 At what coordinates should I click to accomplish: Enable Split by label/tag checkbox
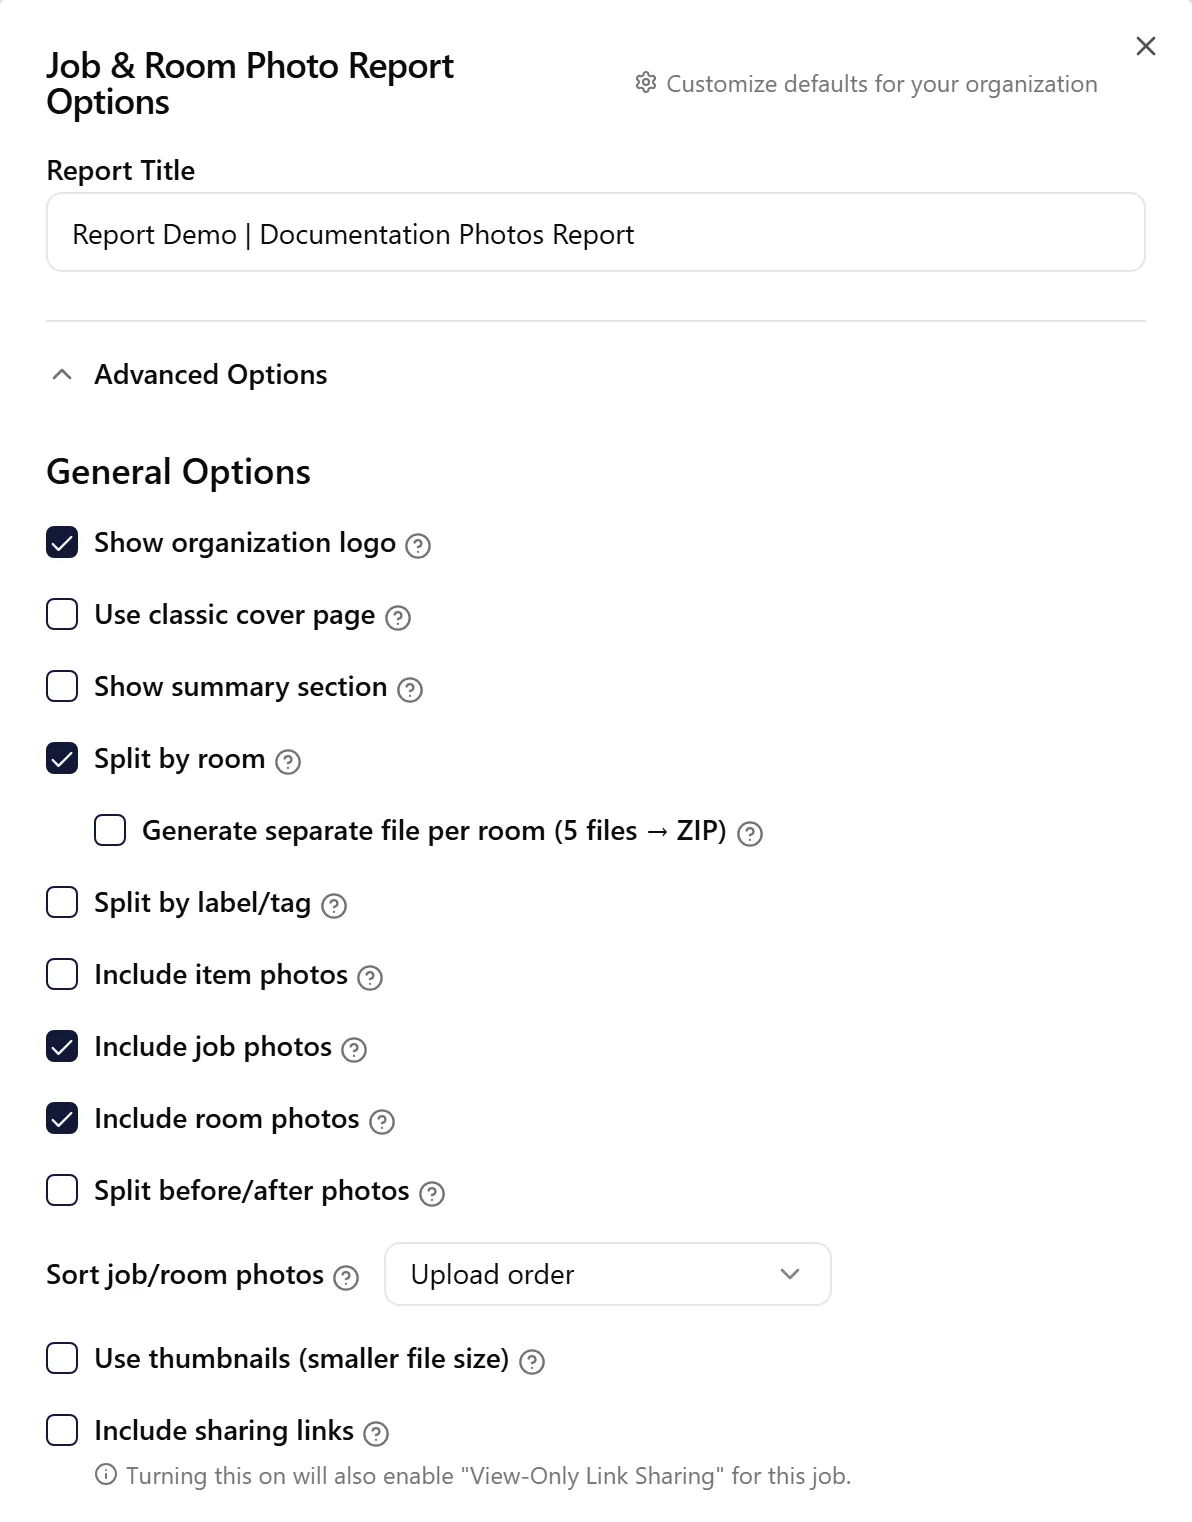tap(62, 902)
